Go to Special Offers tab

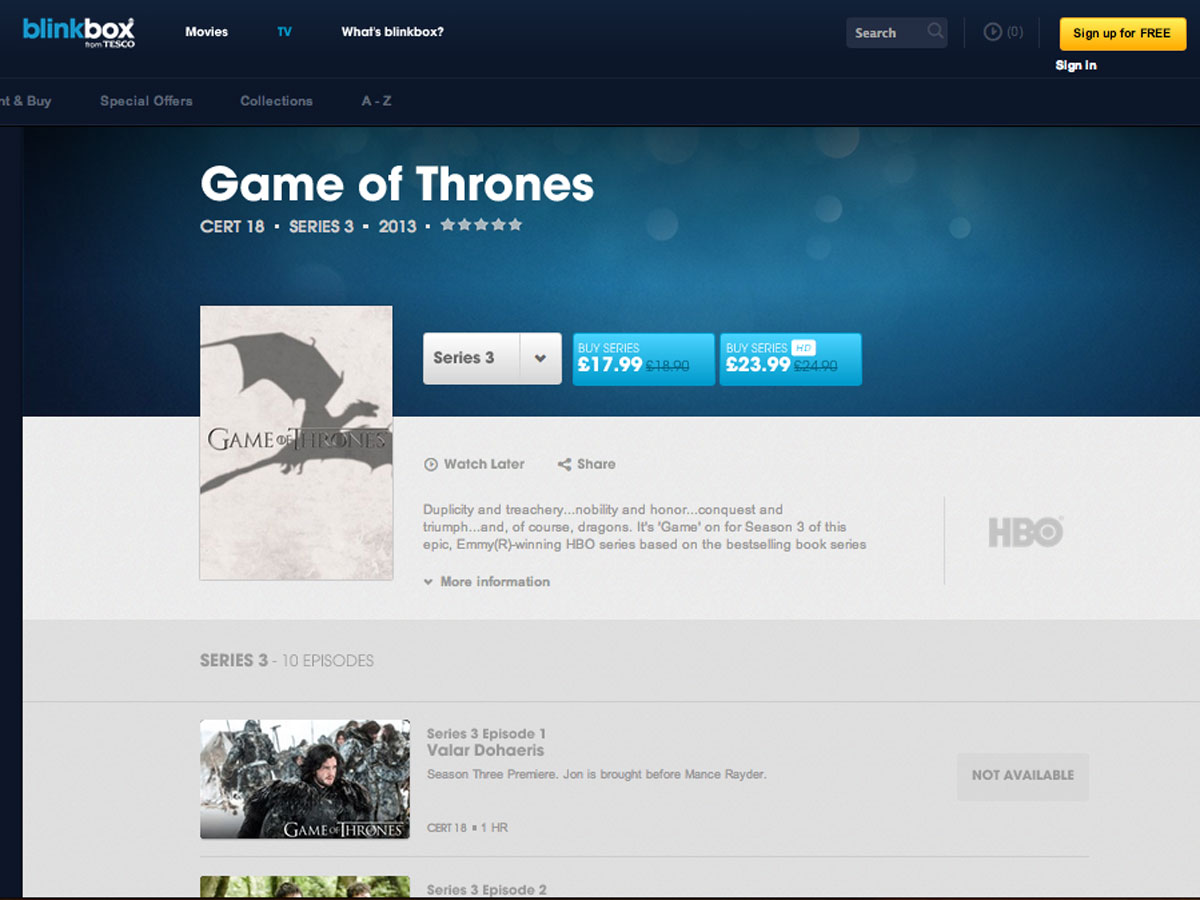[x=146, y=101]
